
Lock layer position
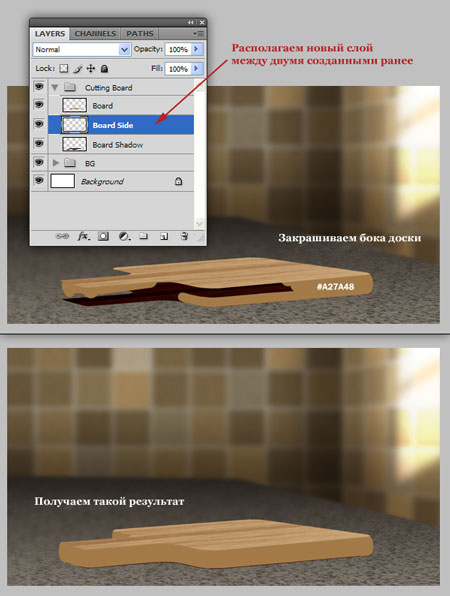(91, 68)
